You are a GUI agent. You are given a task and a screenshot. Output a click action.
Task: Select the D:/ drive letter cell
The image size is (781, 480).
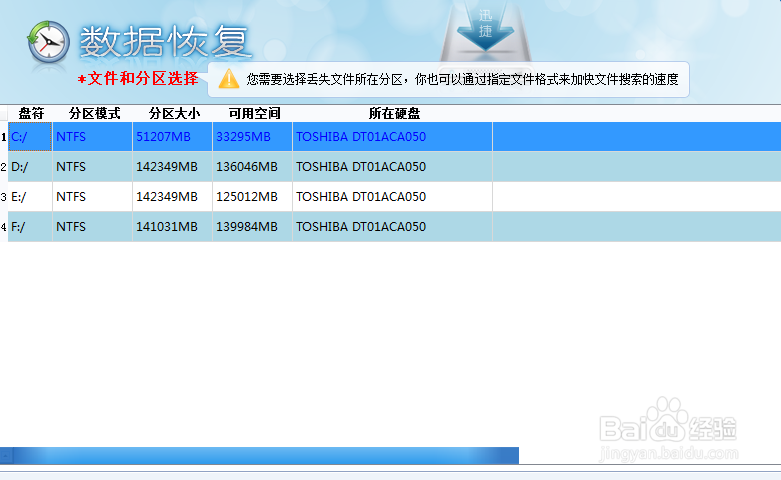(x=30, y=167)
